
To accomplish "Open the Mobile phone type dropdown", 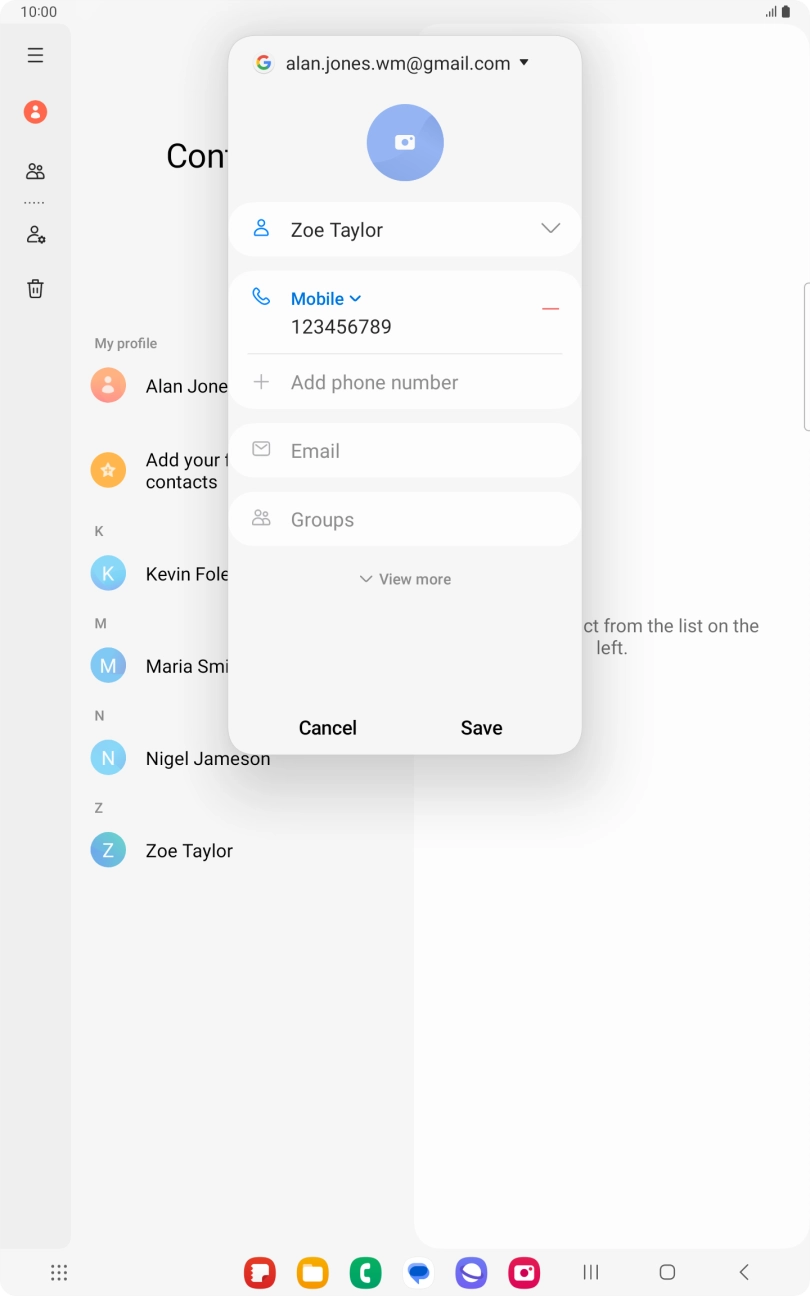I will pyautogui.click(x=326, y=299).
